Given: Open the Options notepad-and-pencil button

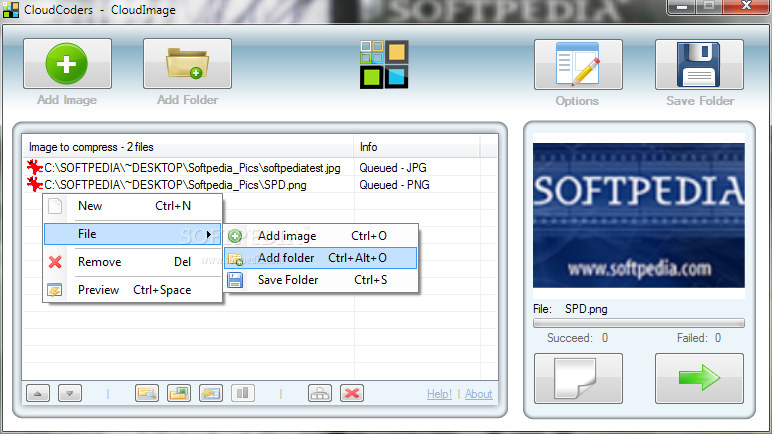Looking at the screenshot, I should [x=578, y=65].
